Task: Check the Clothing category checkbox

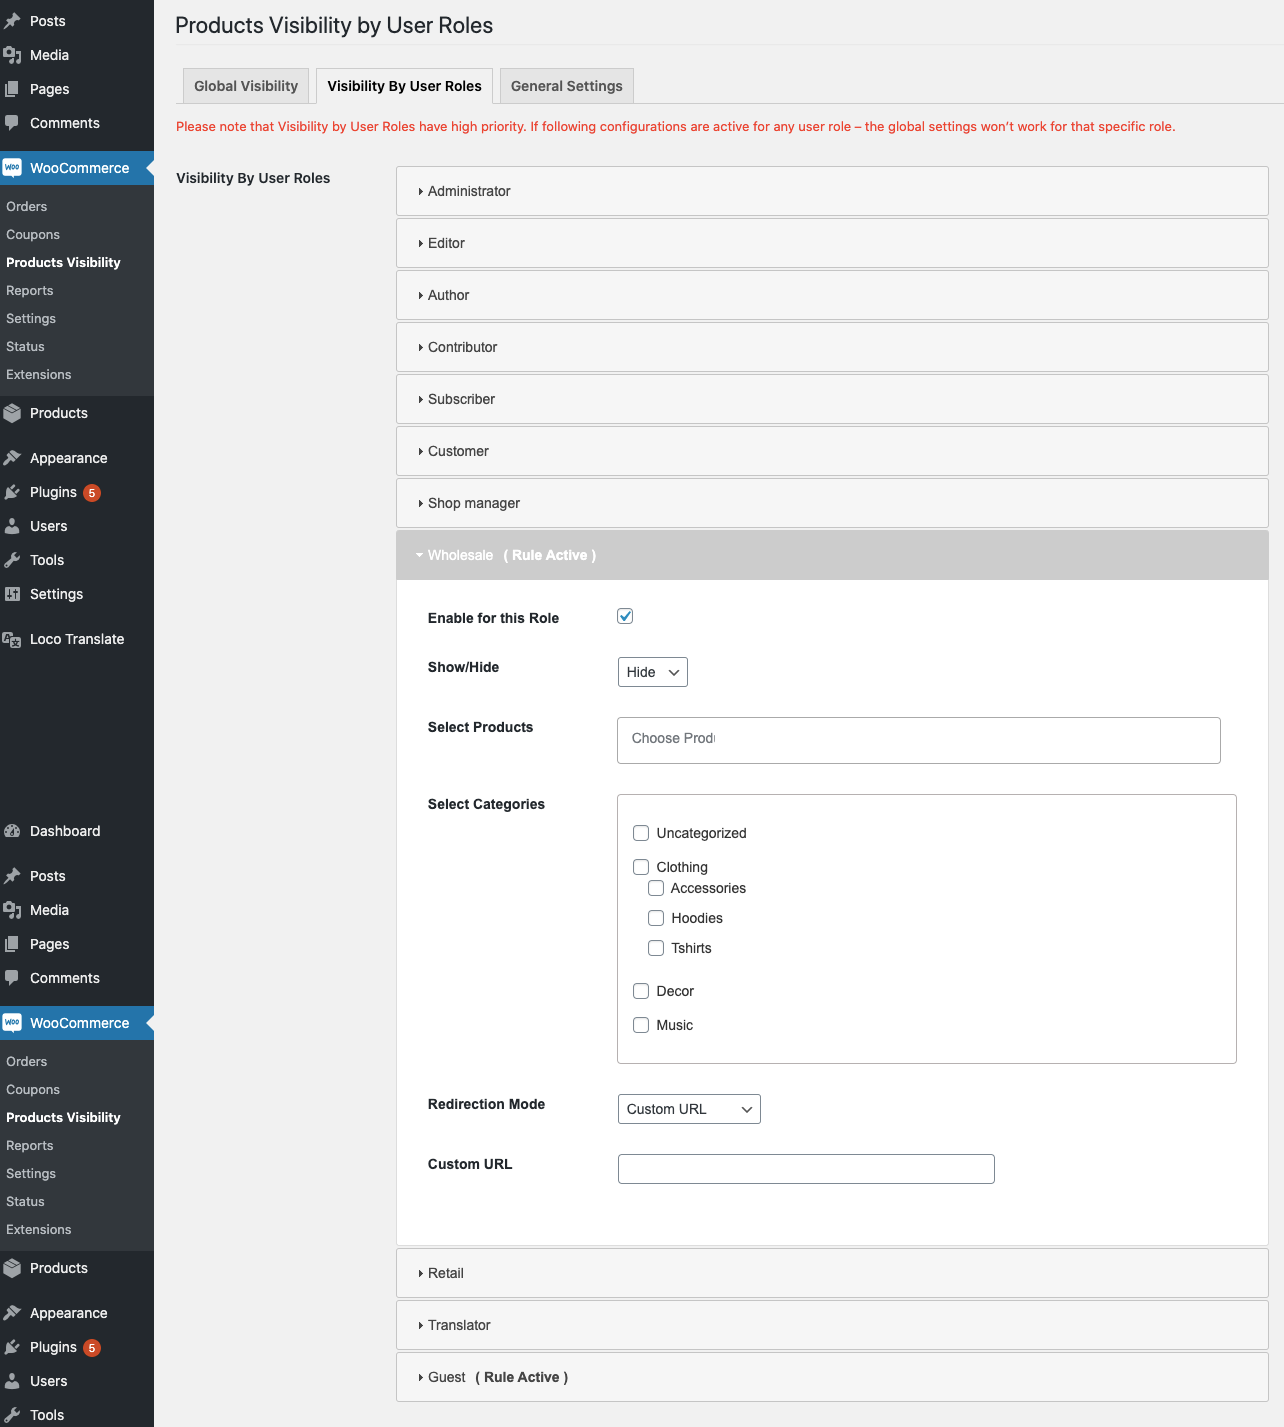Action: click(641, 866)
